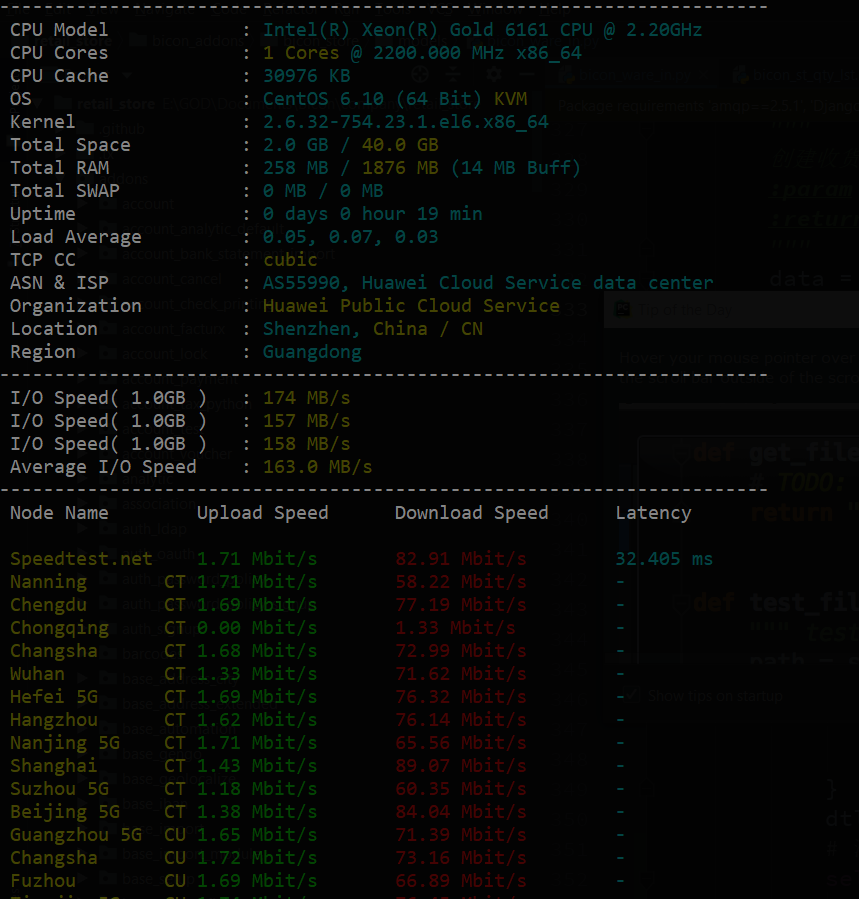Click the Node Name column header
859x899 pixels.
pyautogui.click(x=59, y=513)
